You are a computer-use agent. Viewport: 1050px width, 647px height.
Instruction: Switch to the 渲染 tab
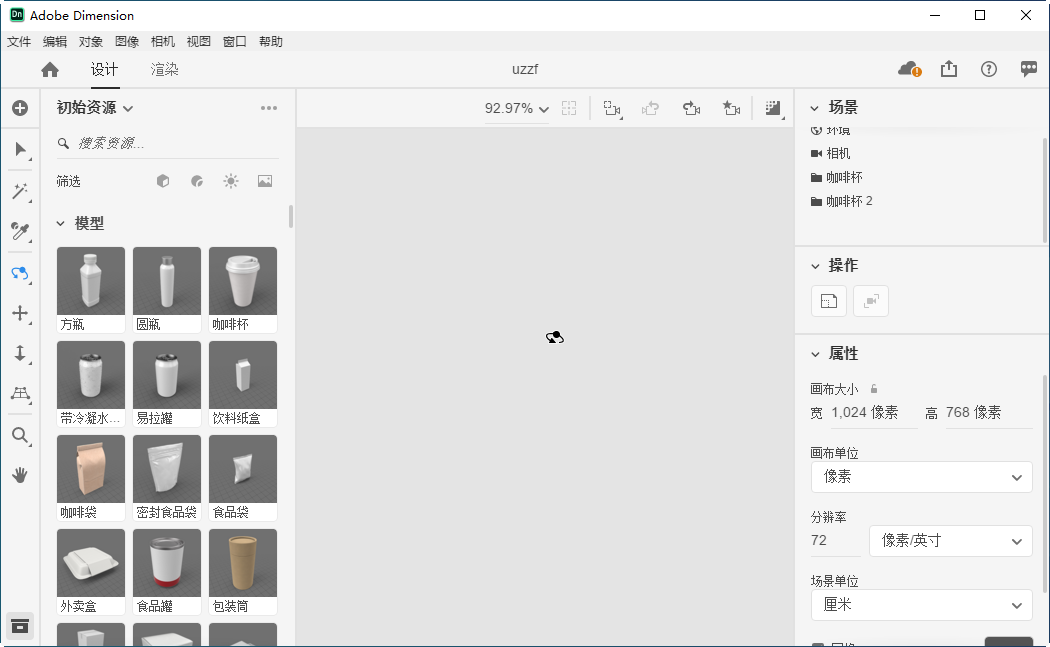[164, 70]
